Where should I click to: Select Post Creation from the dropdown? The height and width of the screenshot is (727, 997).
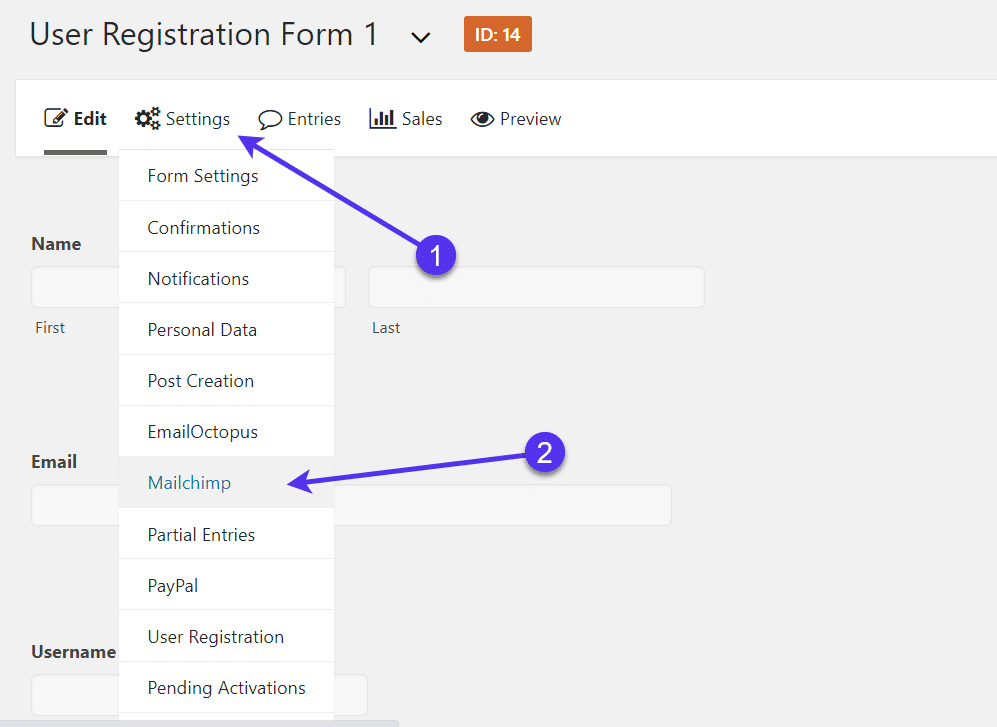click(x=200, y=380)
